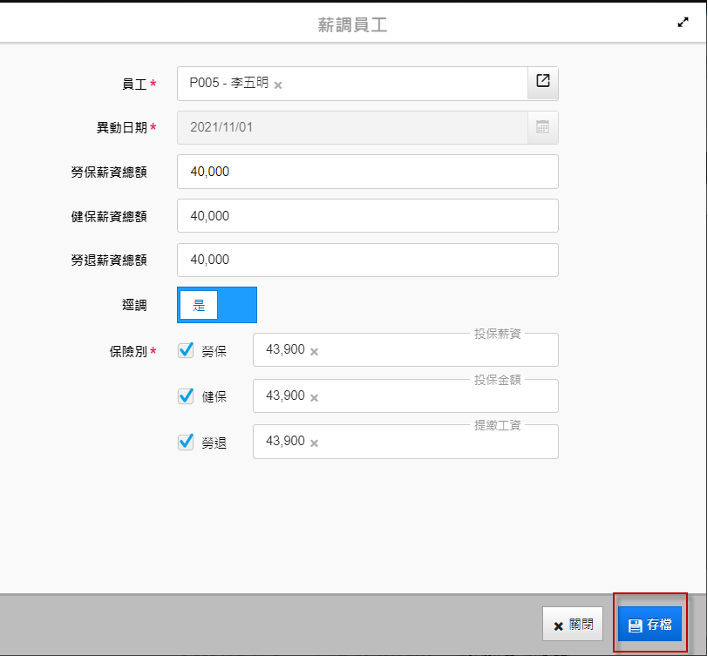Remove the selected employee P005 - 李五明
This screenshot has height=656, width=708.
[278, 85]
